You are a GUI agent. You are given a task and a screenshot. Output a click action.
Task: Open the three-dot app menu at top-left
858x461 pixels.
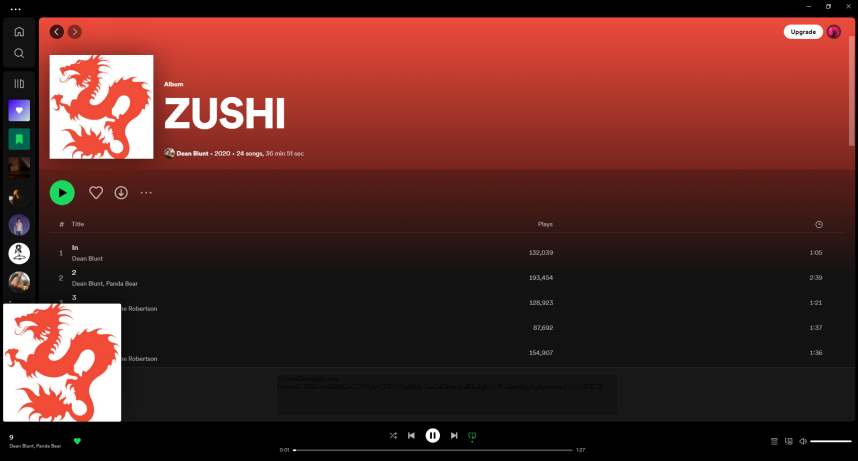coord(15,9)
